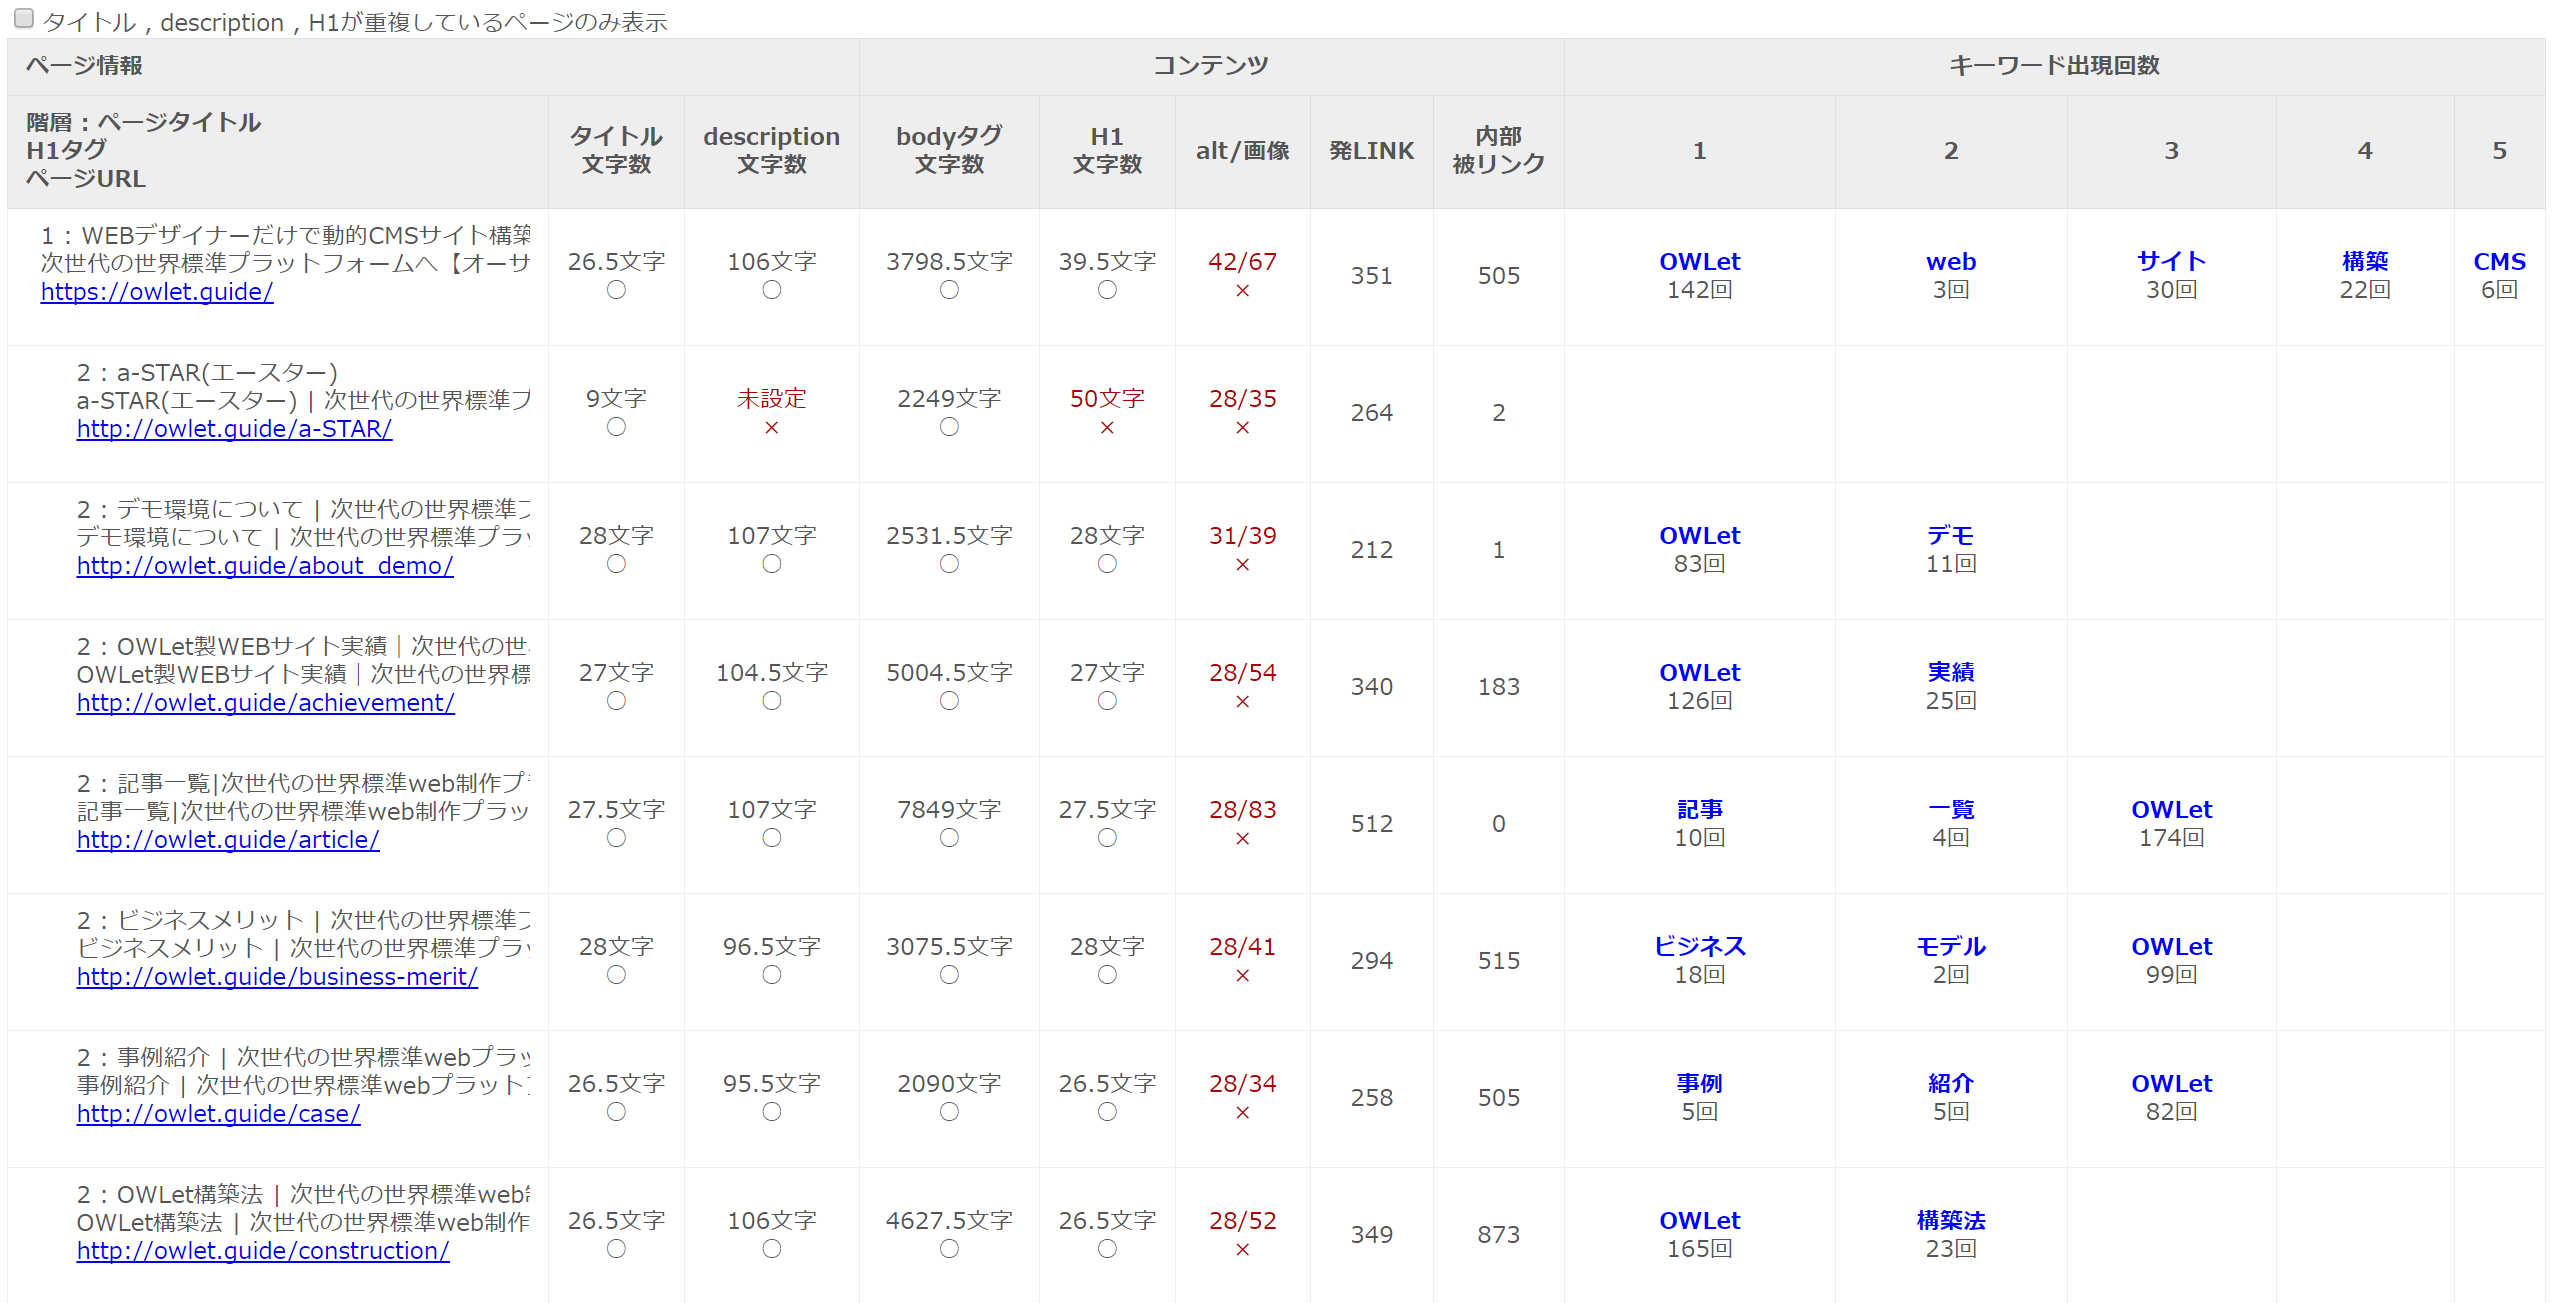Screen dimensions: 2555x1303
Task: Click the × icon under alt/画像 42/67
Action: (x=1242, y=291)
